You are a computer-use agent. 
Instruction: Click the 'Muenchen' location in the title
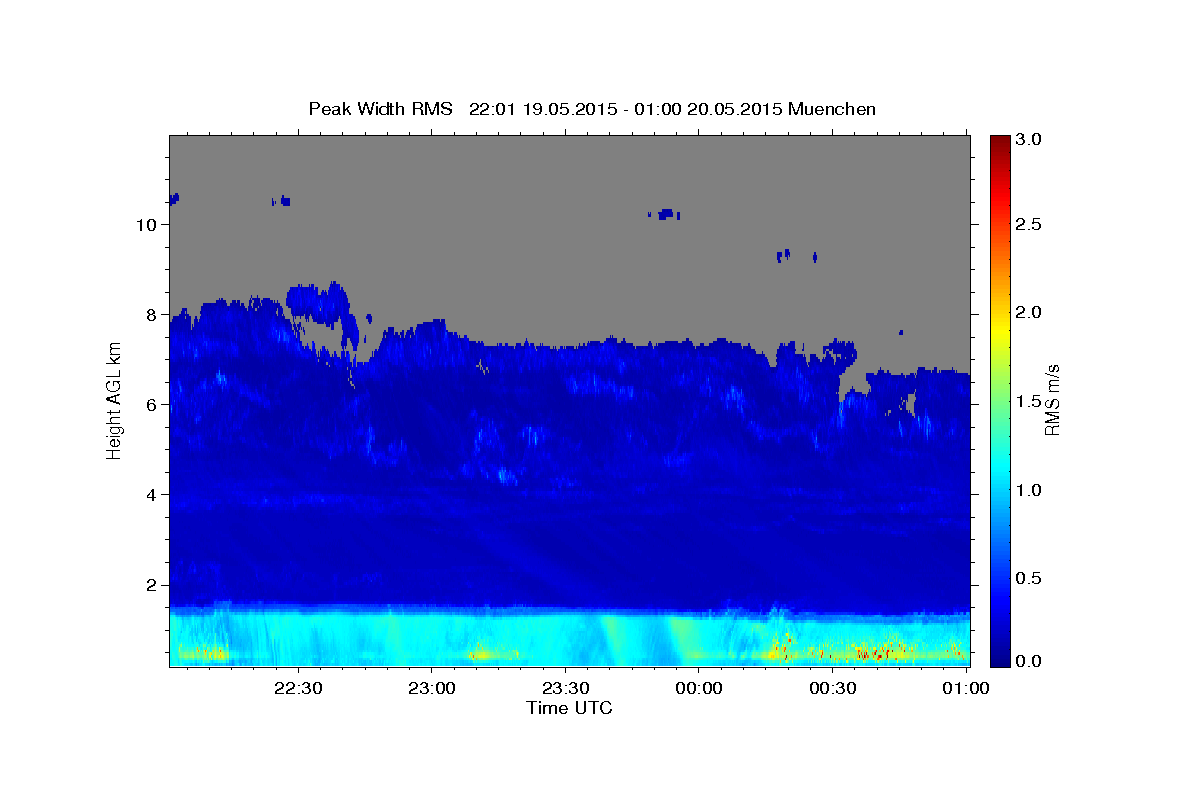[x=832, y=108]
